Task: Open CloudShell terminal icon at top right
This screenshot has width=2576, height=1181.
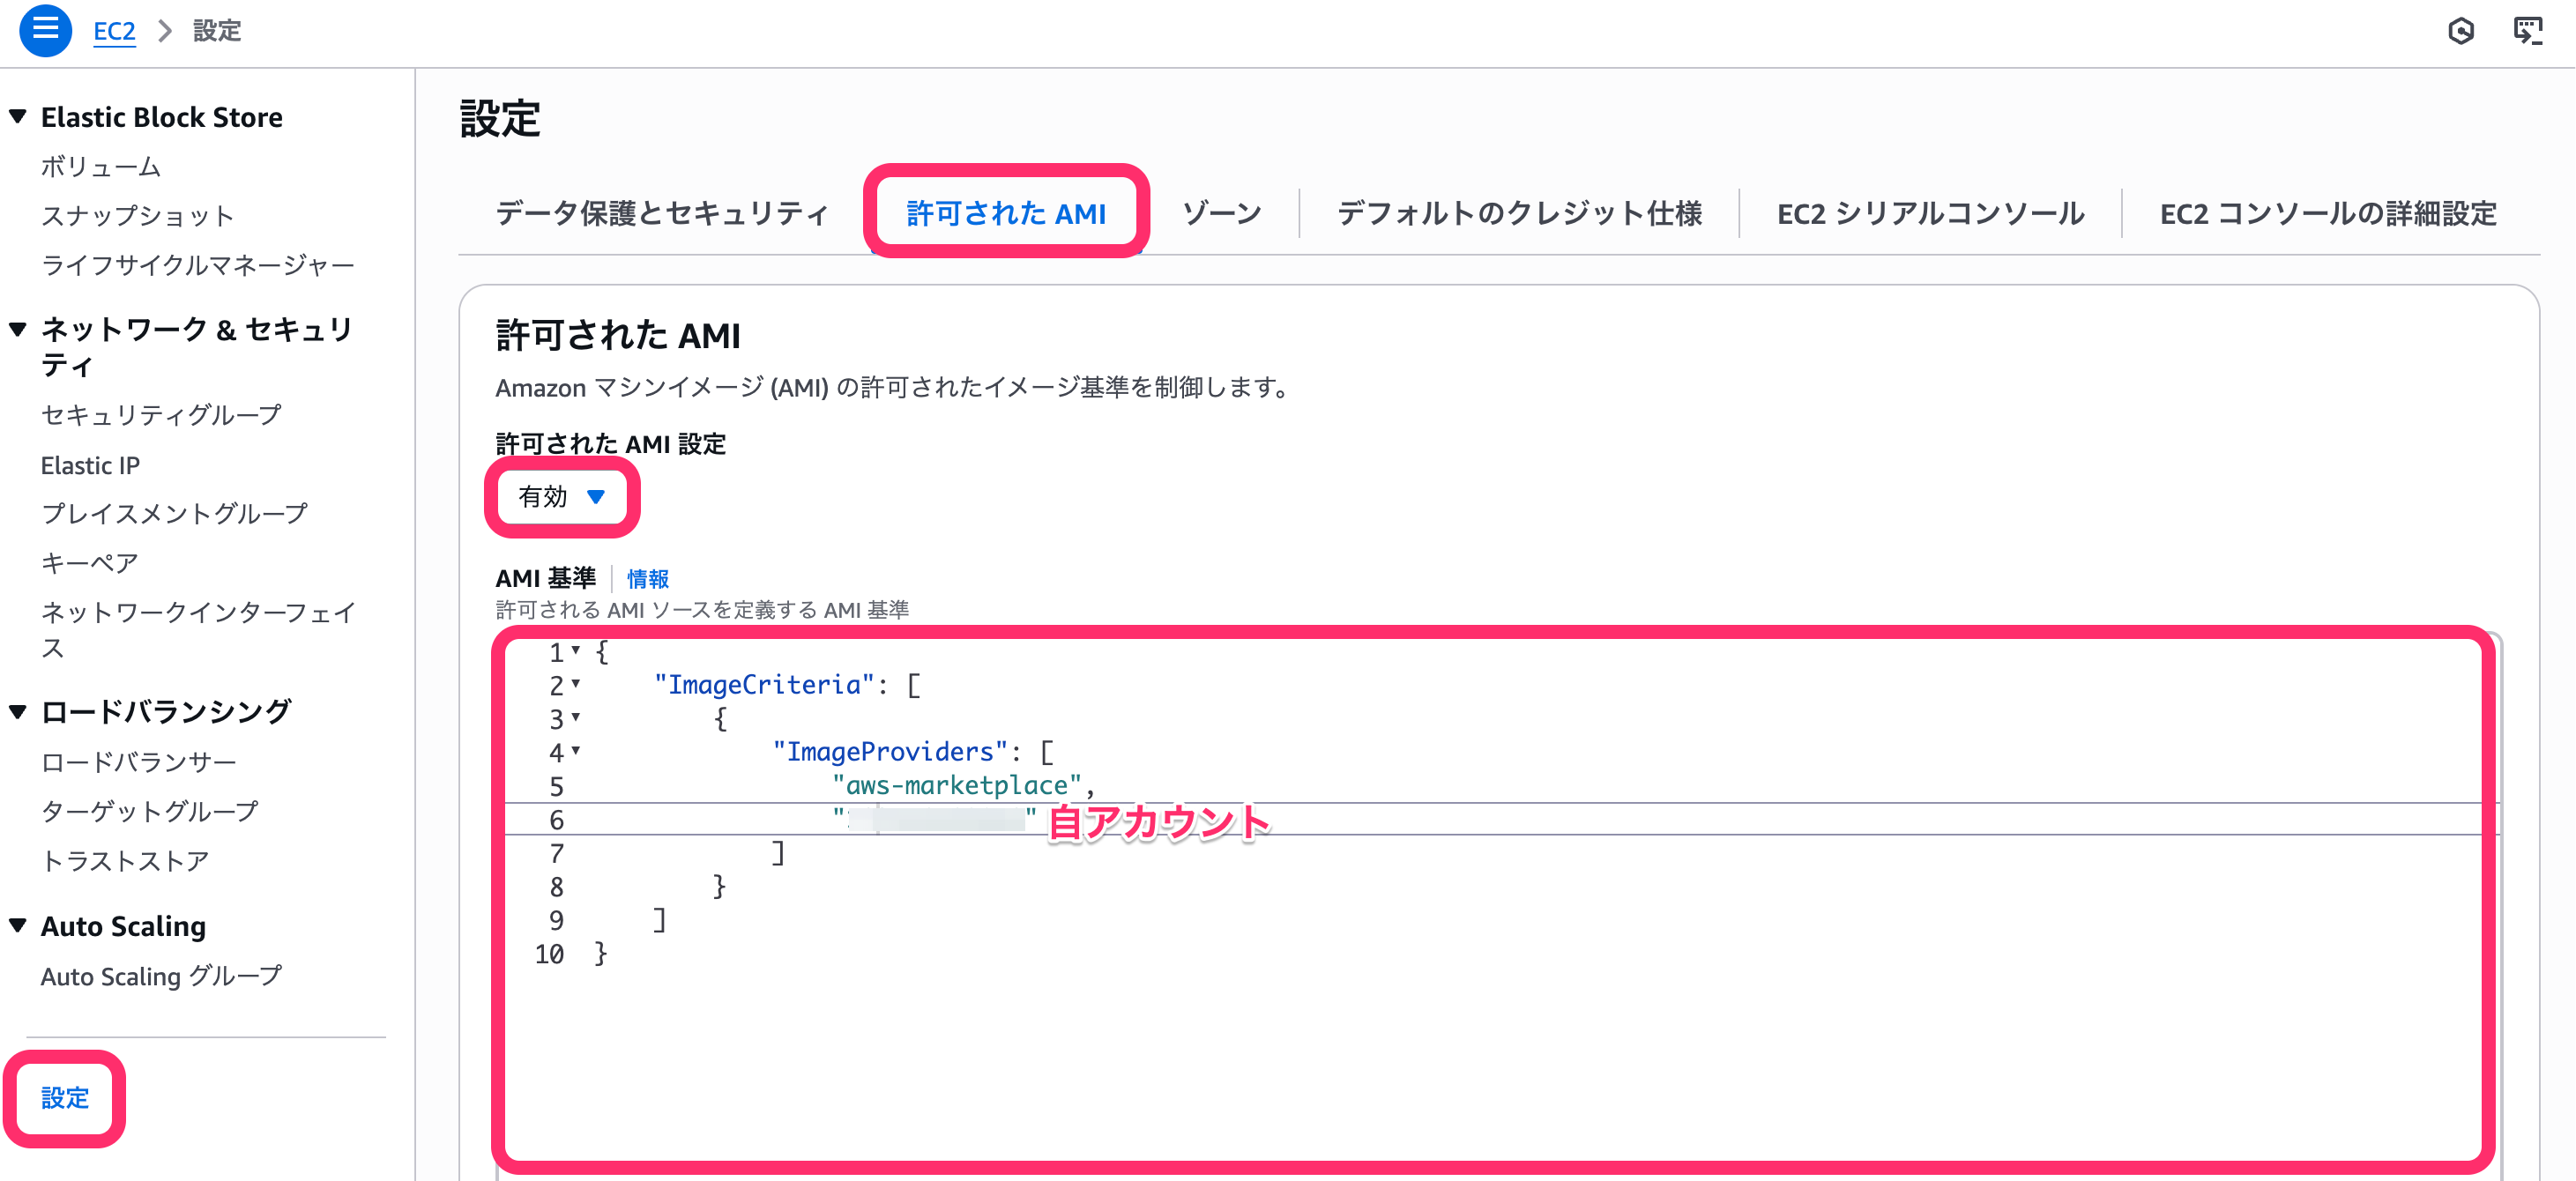Action: click(2528, 31)
